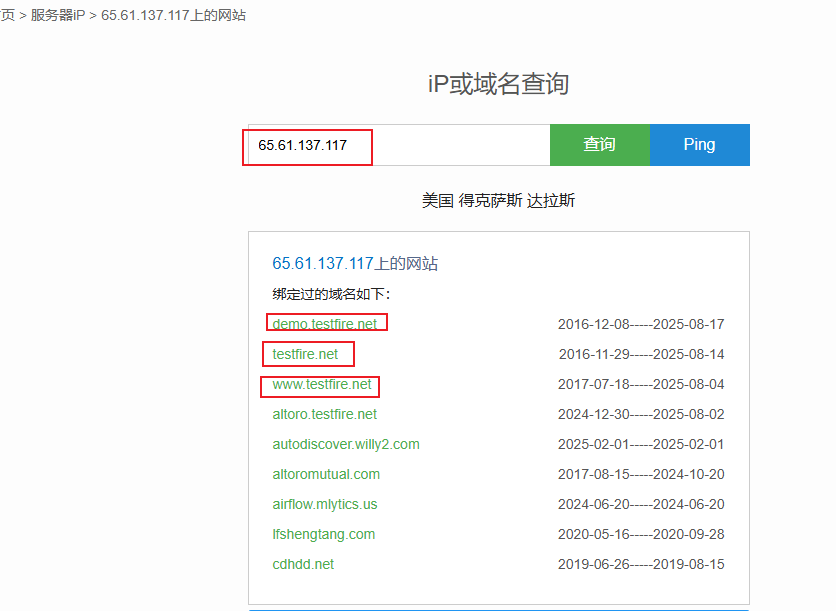Open the testfire.net domain link
Image resolution: width=836 pixels, height=611 pixels.
pos(305,354)
